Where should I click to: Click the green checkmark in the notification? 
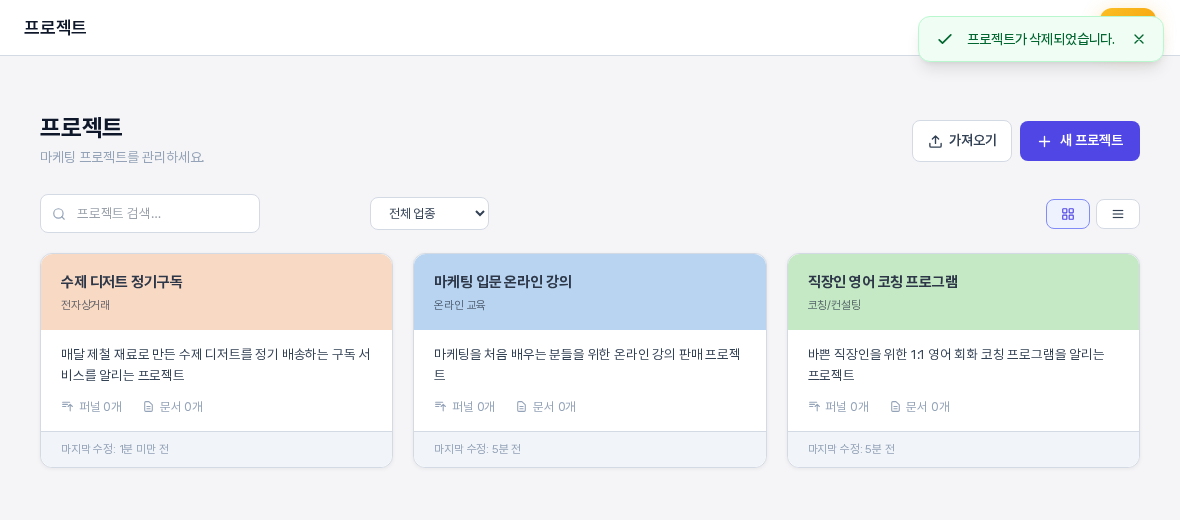[x=944, y=39]
